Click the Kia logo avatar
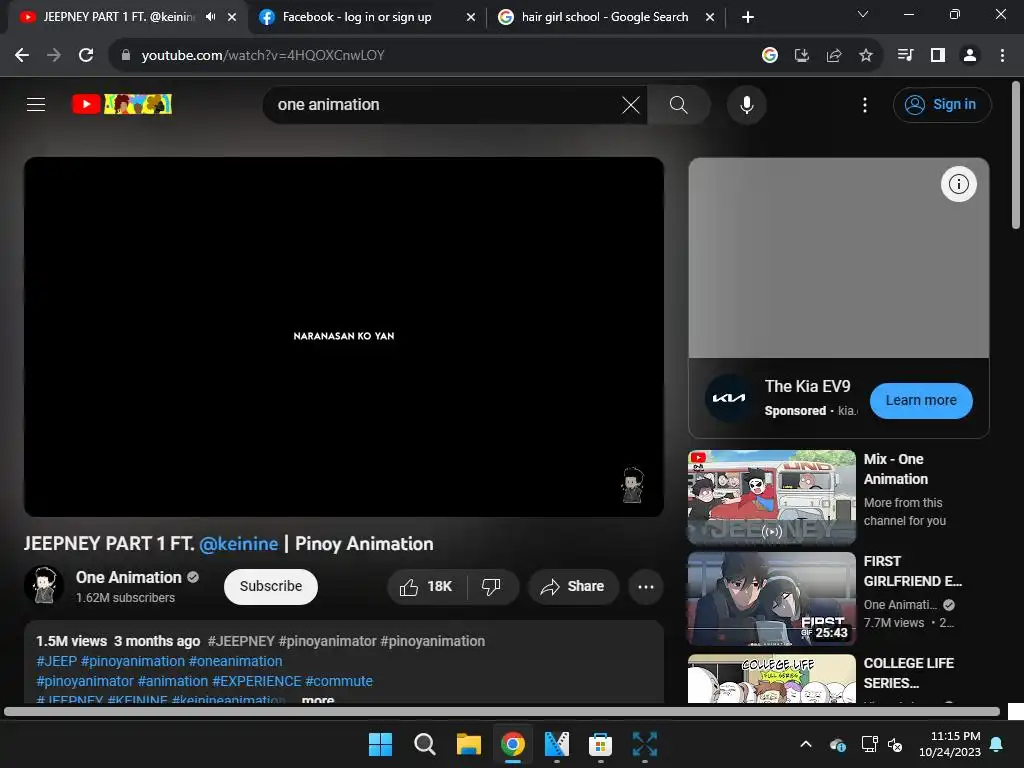Viewport: 1024px width, 768px height. [728, 398]
